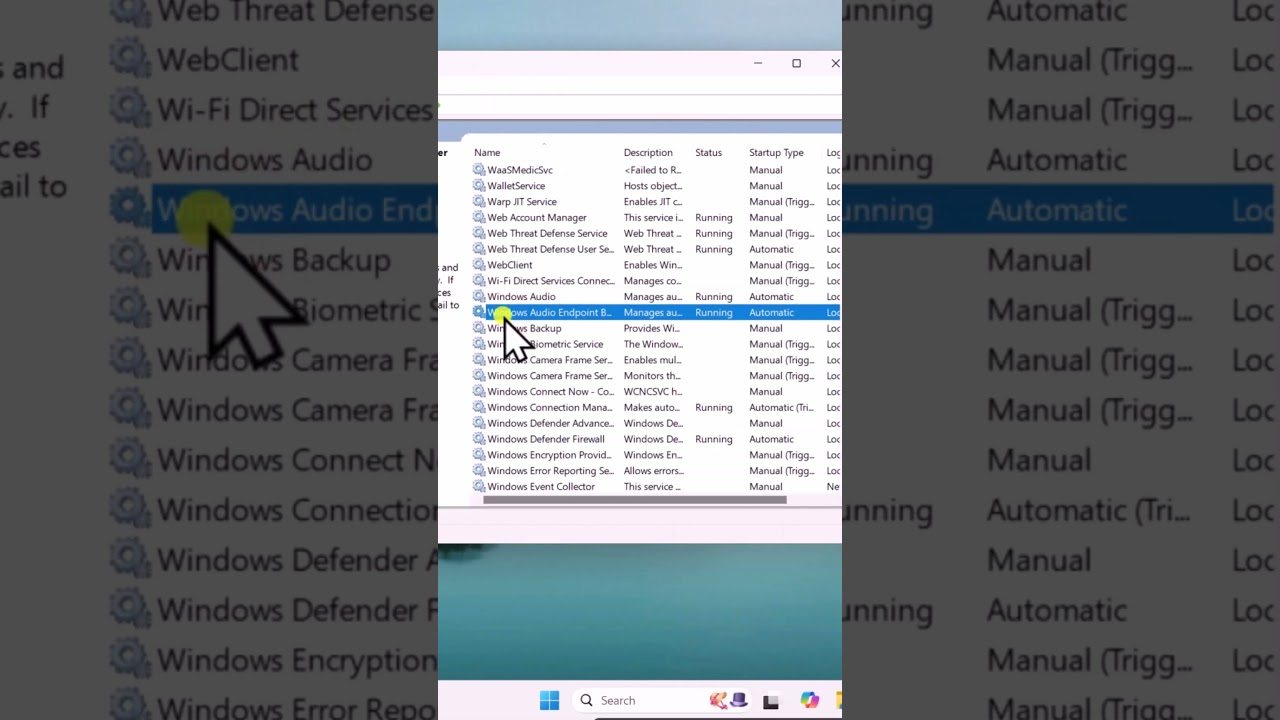
Task: Click the 'Makes auto...' description cell
Action: tap(651, 408)
